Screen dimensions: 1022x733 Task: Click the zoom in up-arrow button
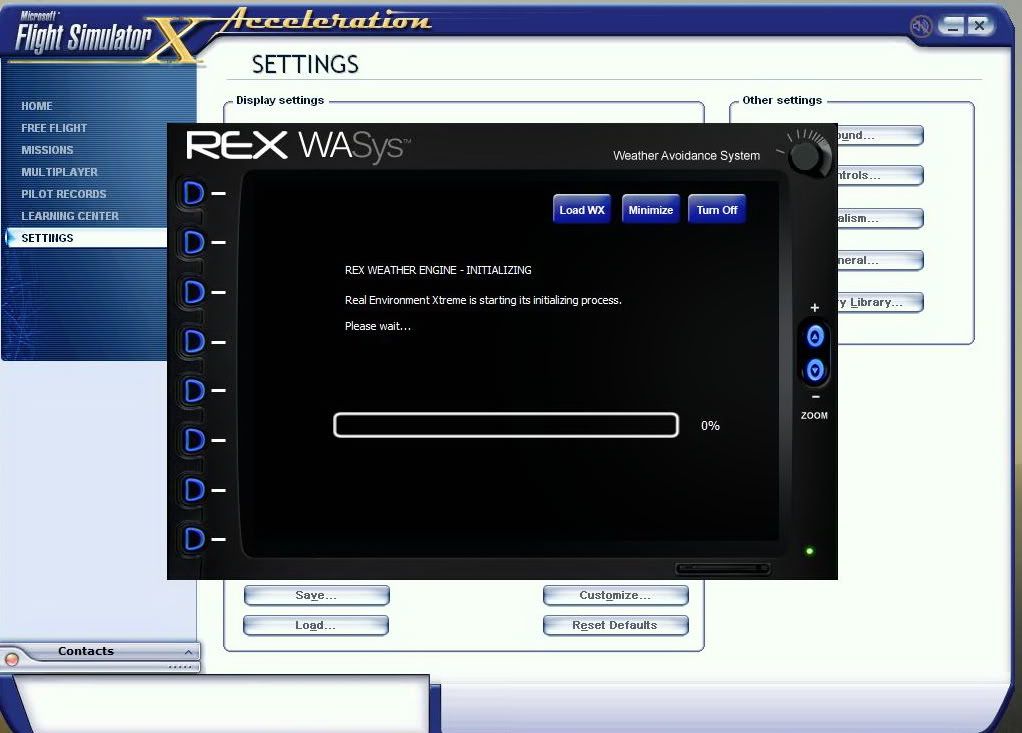tap(815, 336)
